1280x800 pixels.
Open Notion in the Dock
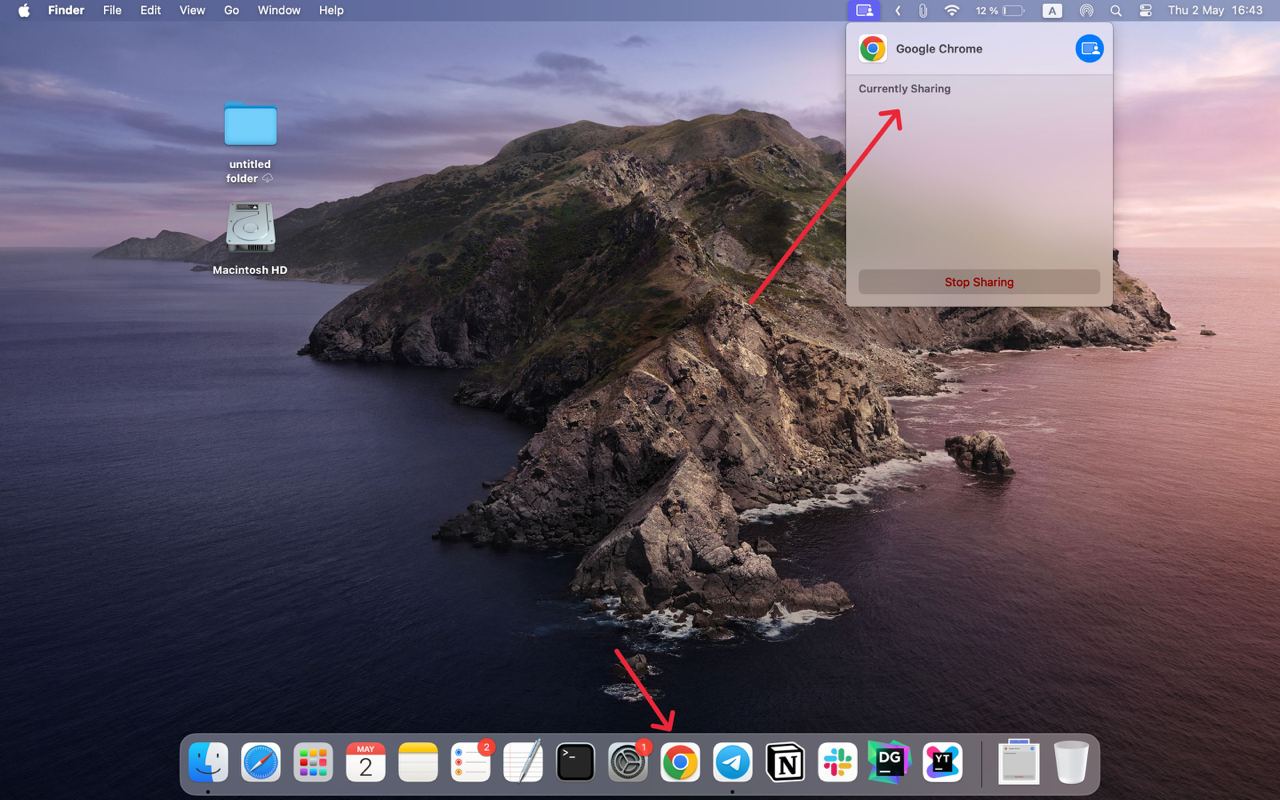pyautogui.click(x=785, y=763)
